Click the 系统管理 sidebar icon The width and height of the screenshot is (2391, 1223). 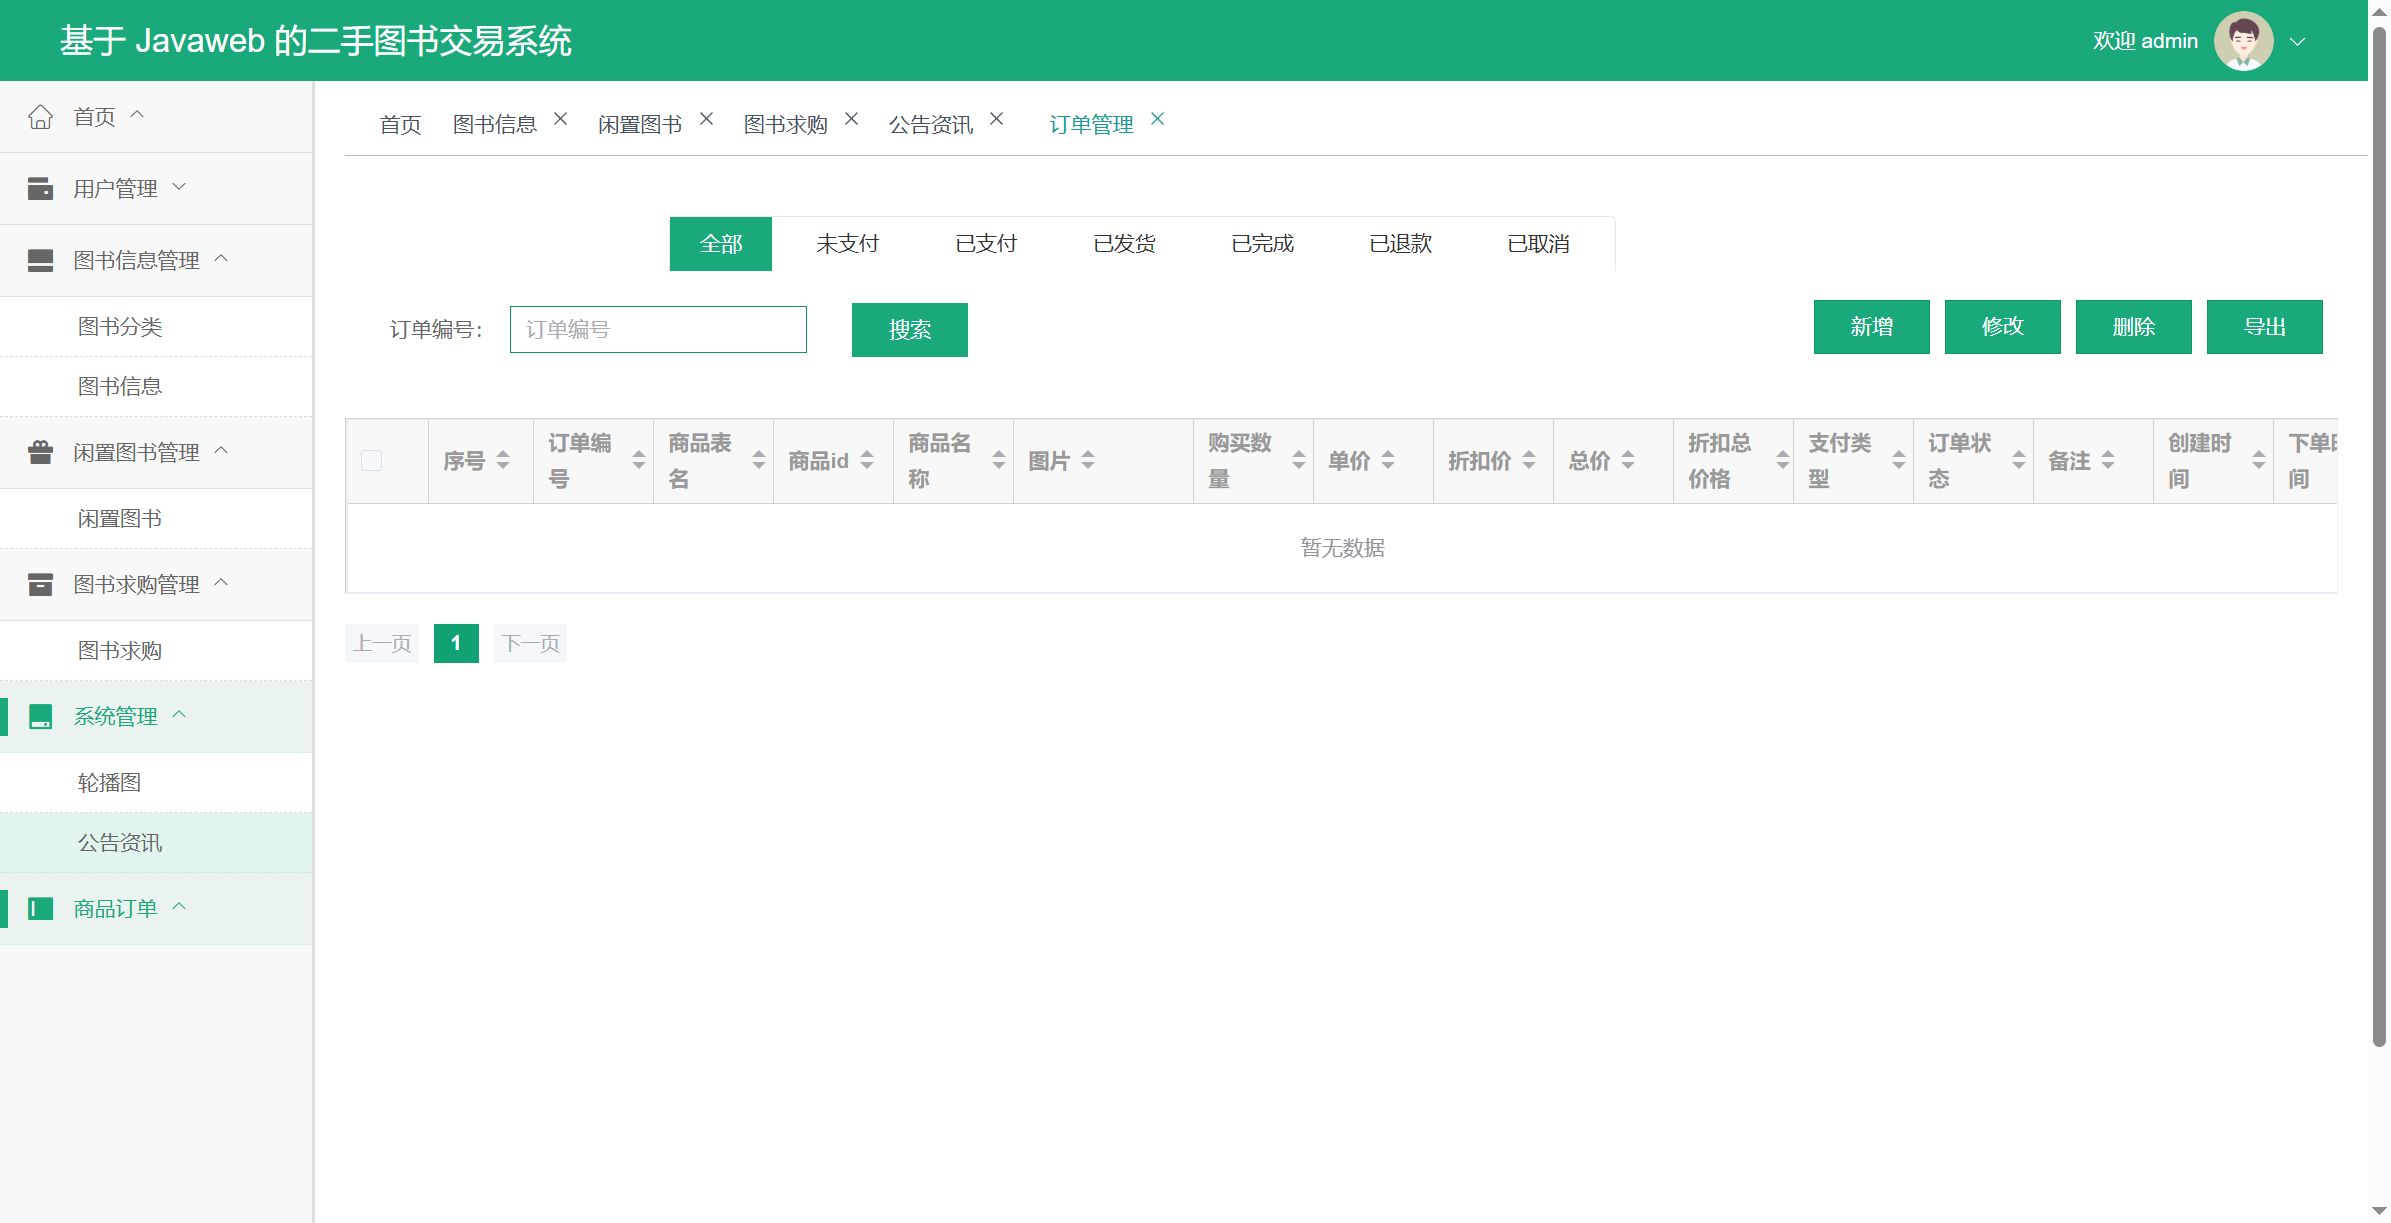tap(40, 717)
